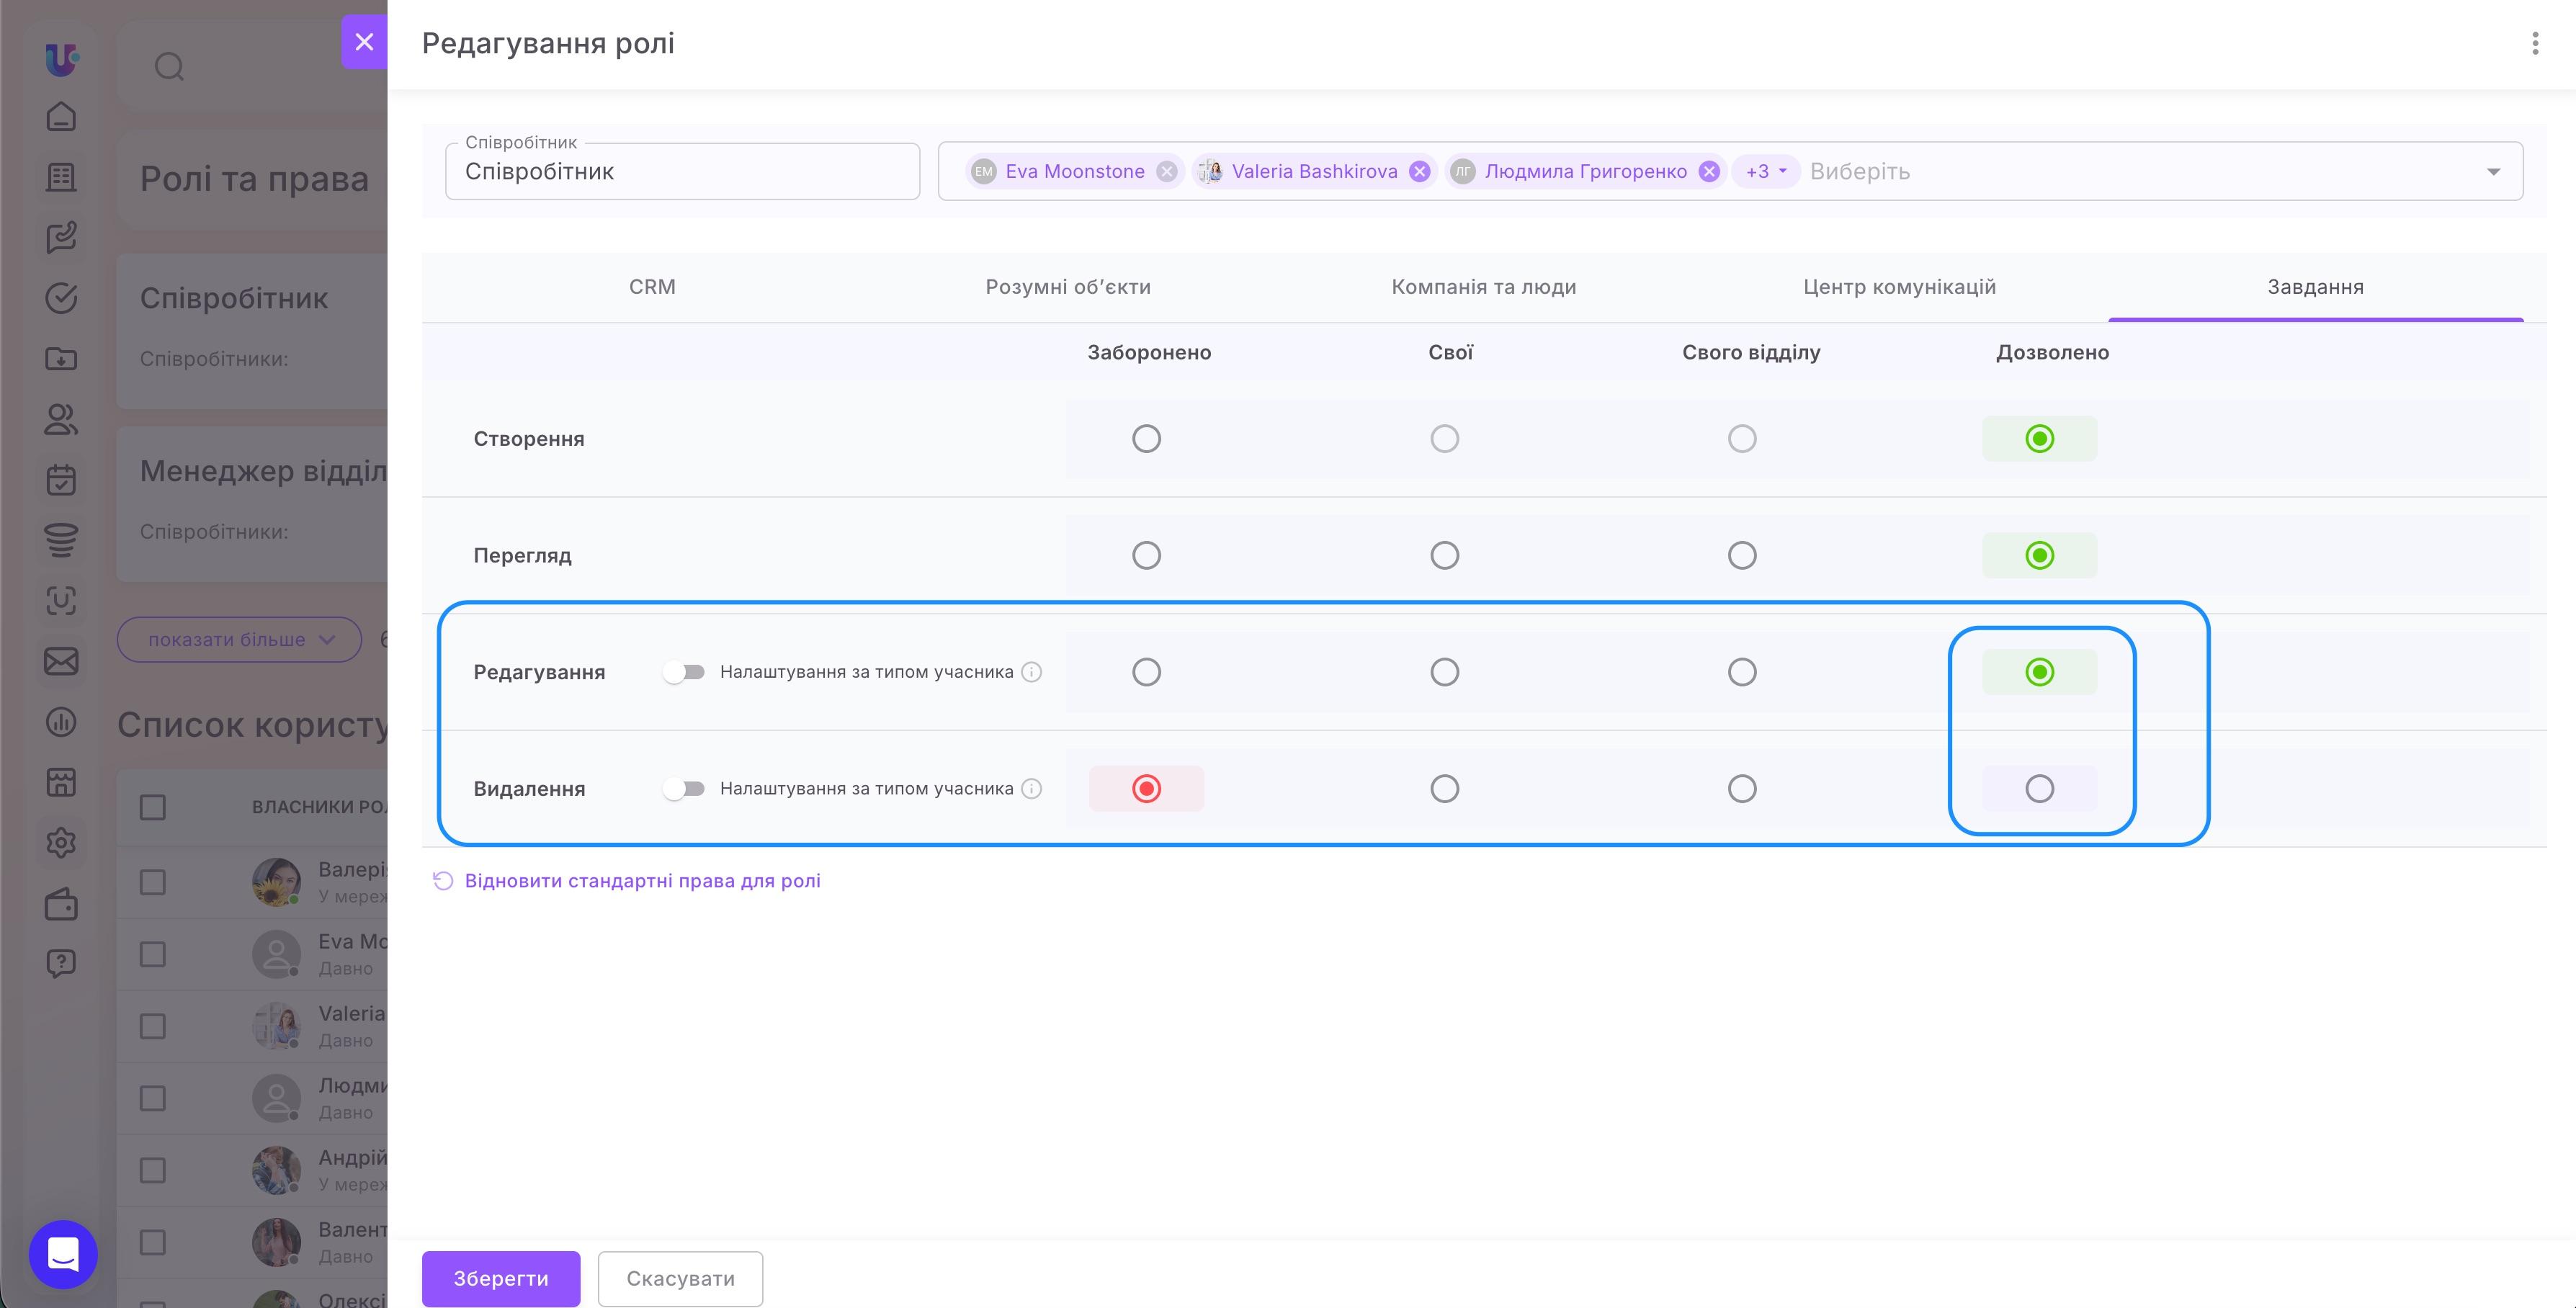
Task: Remove Valeria Bashkirova chip
Action: 1419,172
